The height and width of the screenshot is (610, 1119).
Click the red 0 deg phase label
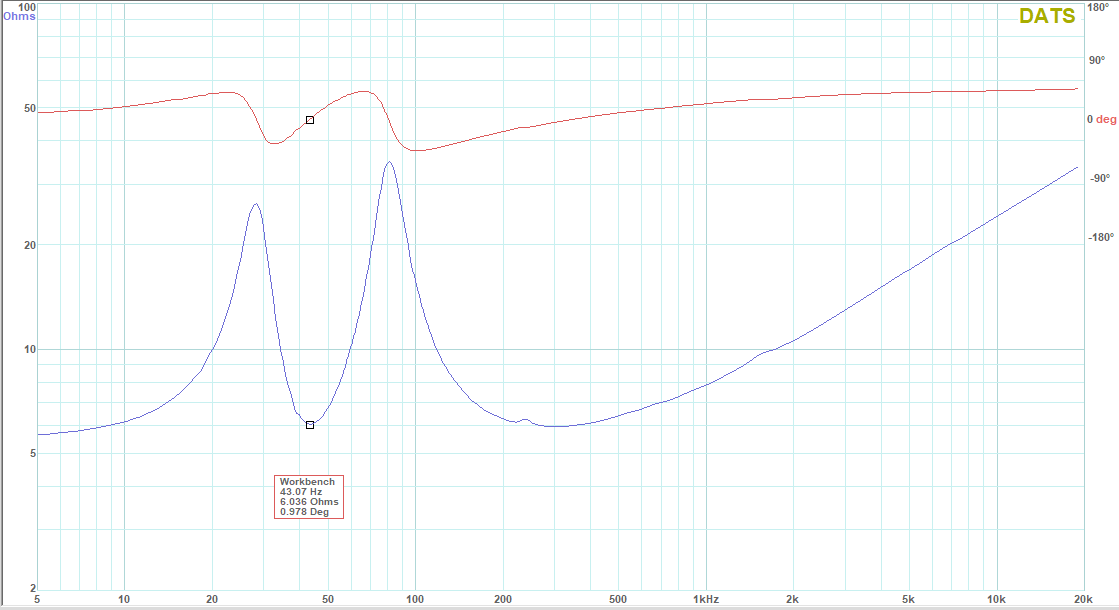1101,119
